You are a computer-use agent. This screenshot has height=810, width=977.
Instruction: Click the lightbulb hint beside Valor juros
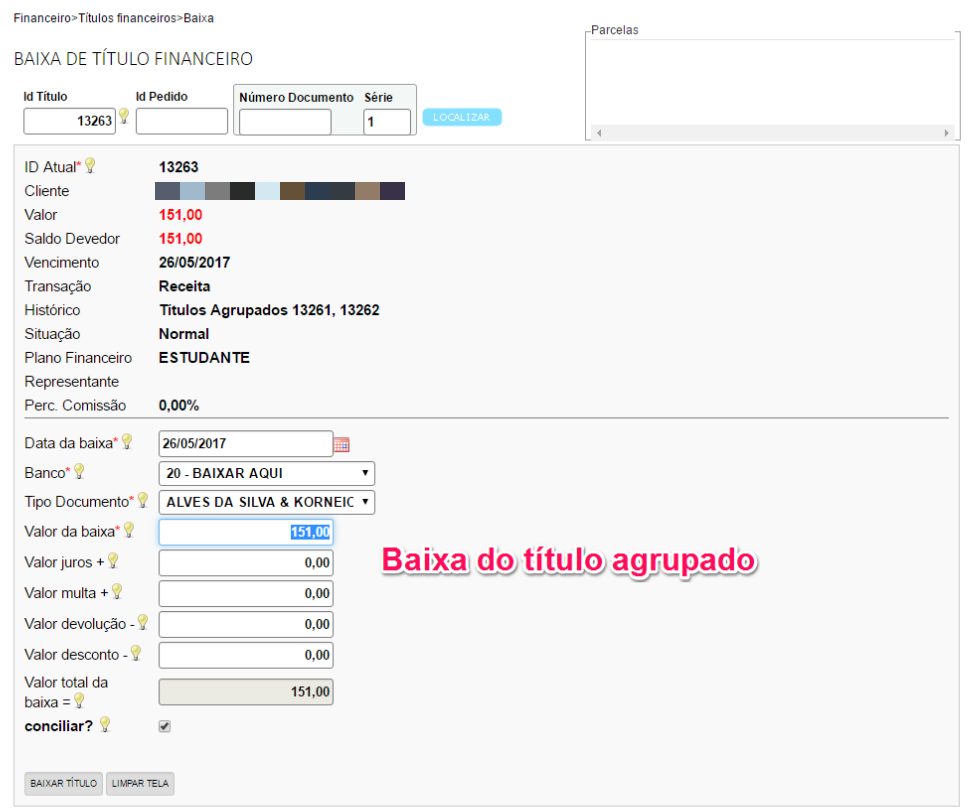tap(113, 561)
